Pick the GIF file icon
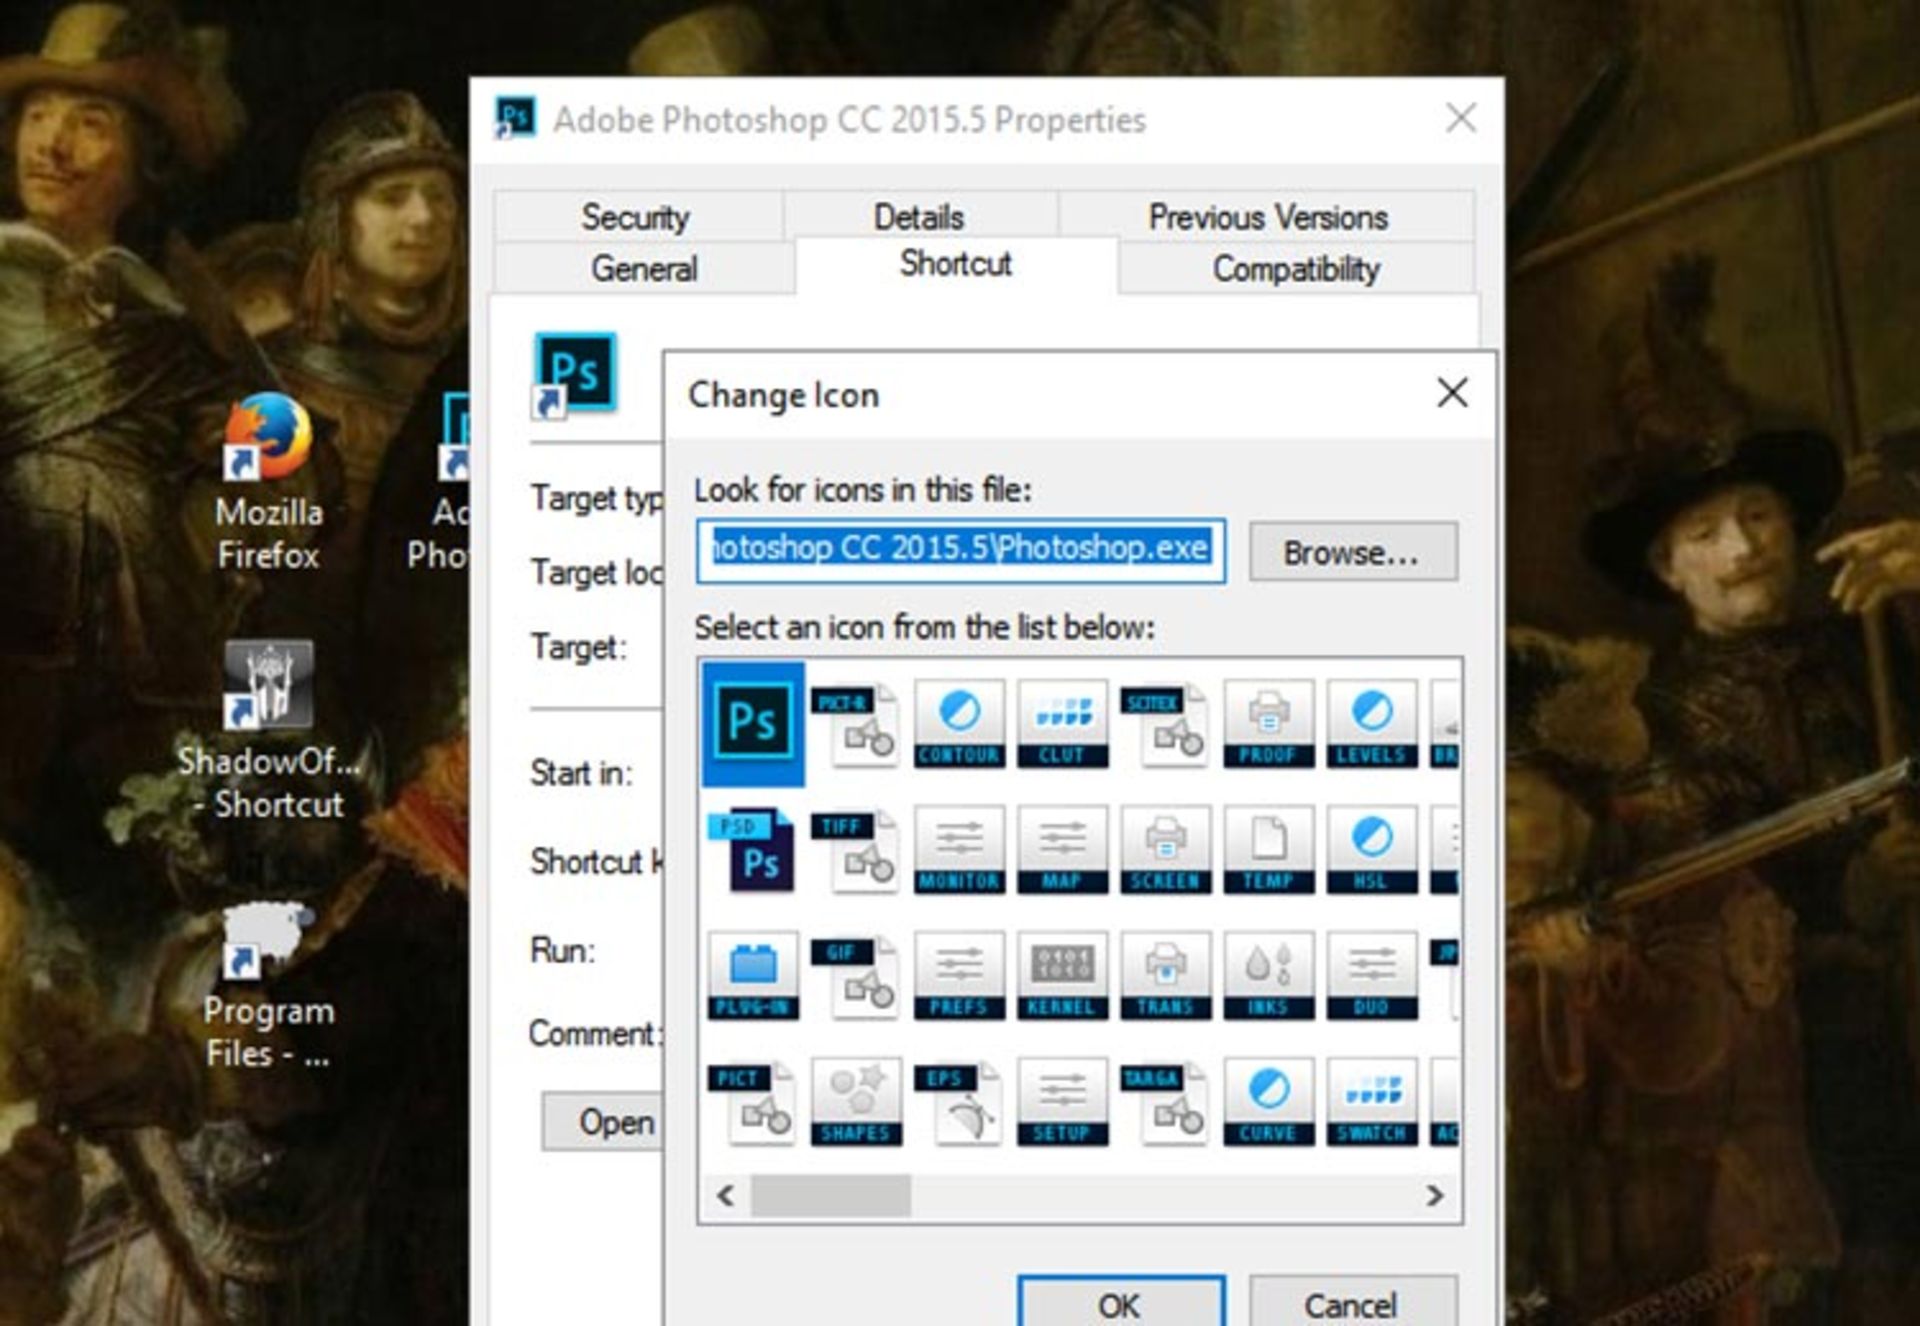The width and height of the screenshot is (1920, 1326). click(x=856, y=976)
